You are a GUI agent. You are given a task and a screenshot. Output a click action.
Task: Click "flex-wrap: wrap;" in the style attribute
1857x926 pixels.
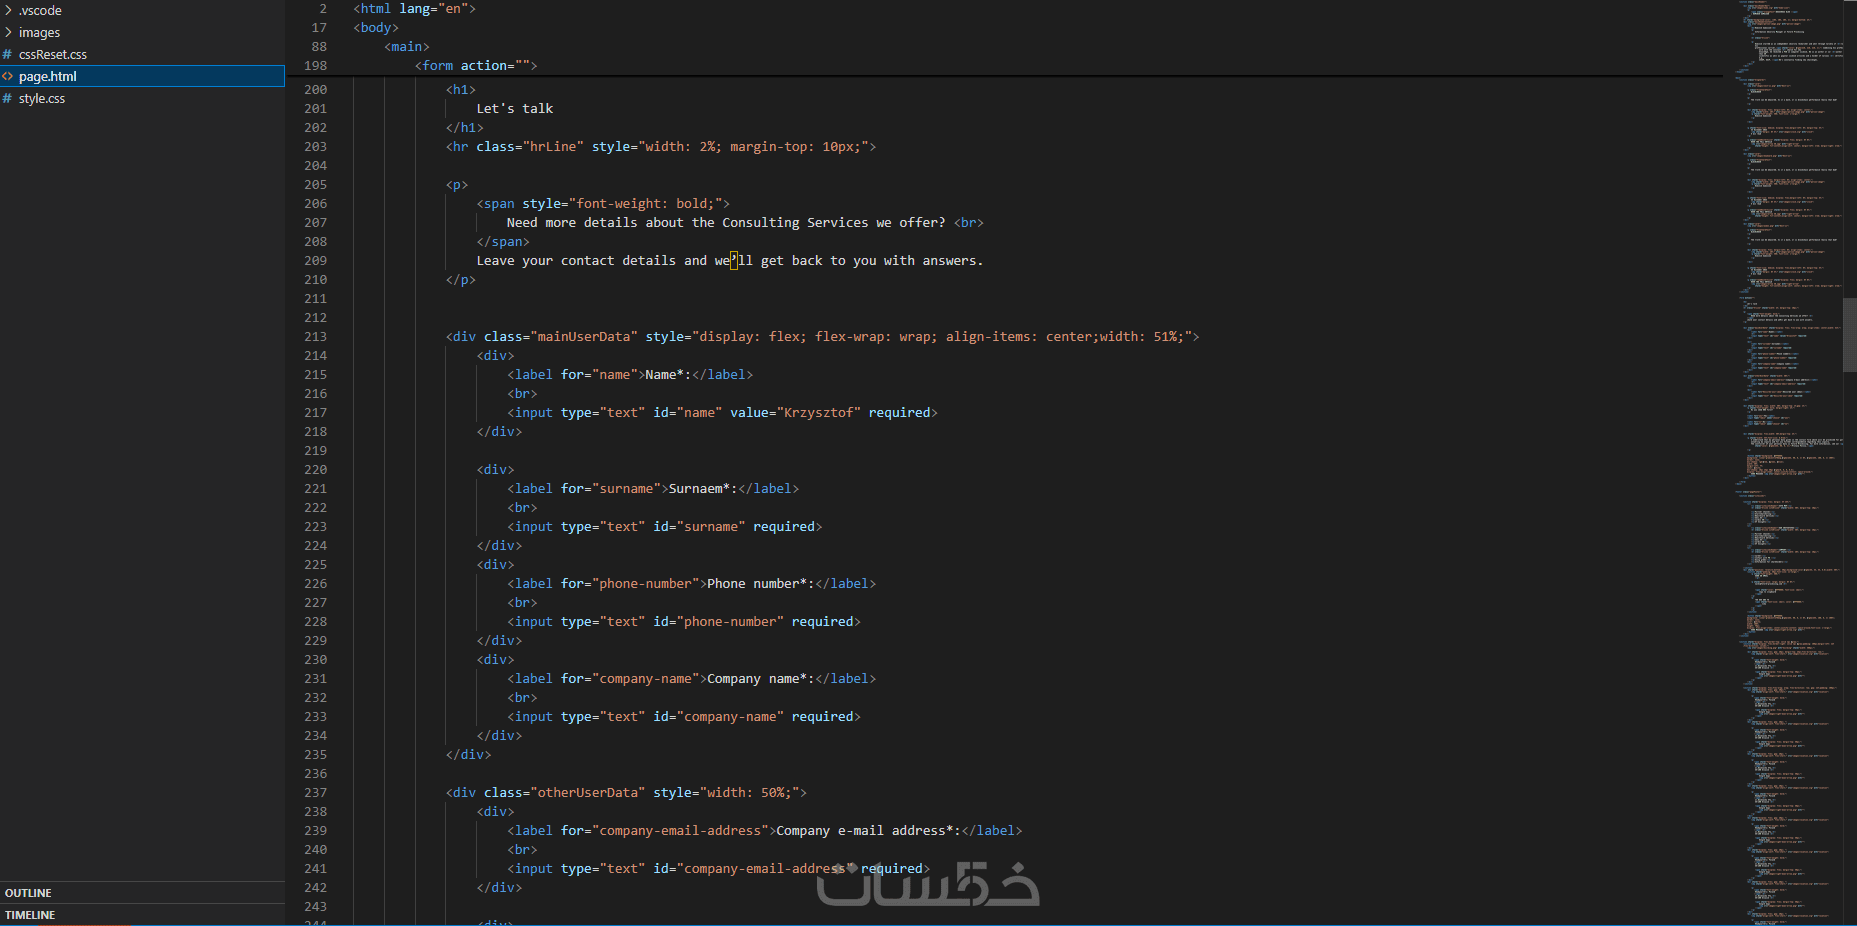point(876,337)
